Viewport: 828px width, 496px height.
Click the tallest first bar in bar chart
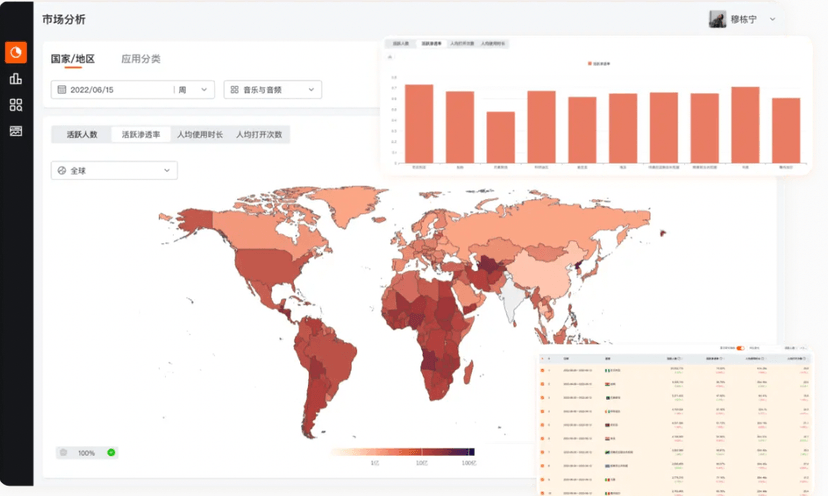tap(419, 123)
